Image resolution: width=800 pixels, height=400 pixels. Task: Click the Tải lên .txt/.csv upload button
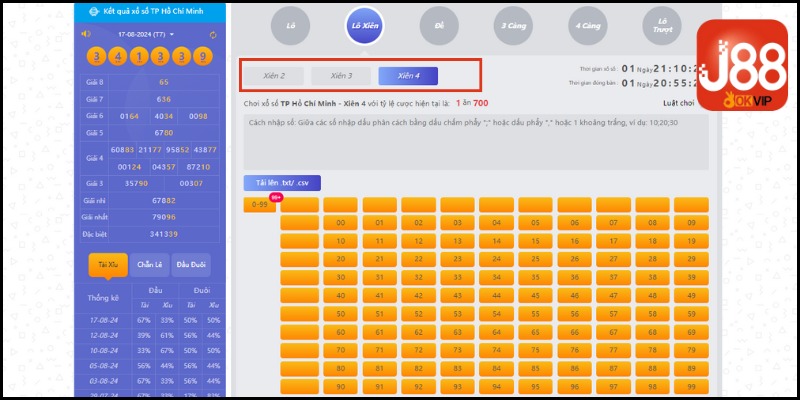pos(281,183)
